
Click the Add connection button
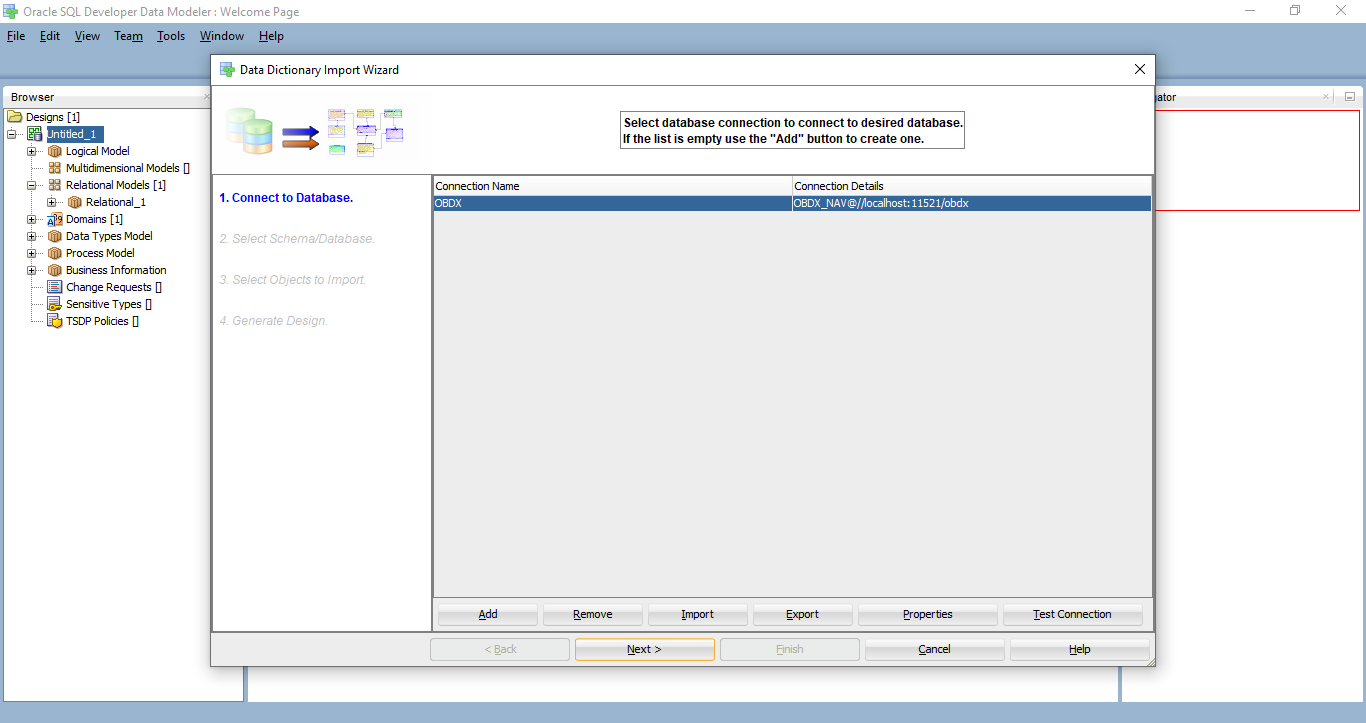pos(488,614)
